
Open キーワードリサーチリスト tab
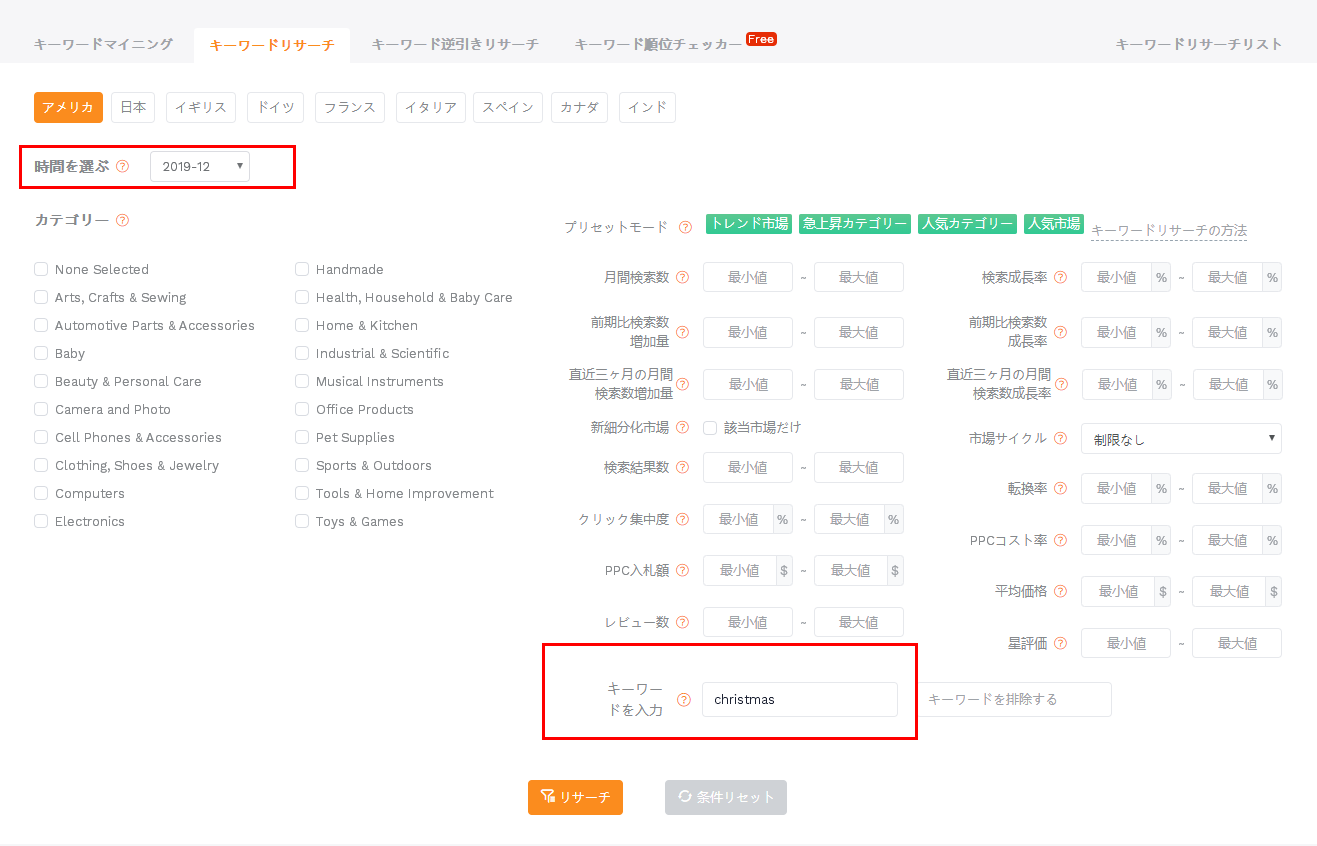[1199, 44]
